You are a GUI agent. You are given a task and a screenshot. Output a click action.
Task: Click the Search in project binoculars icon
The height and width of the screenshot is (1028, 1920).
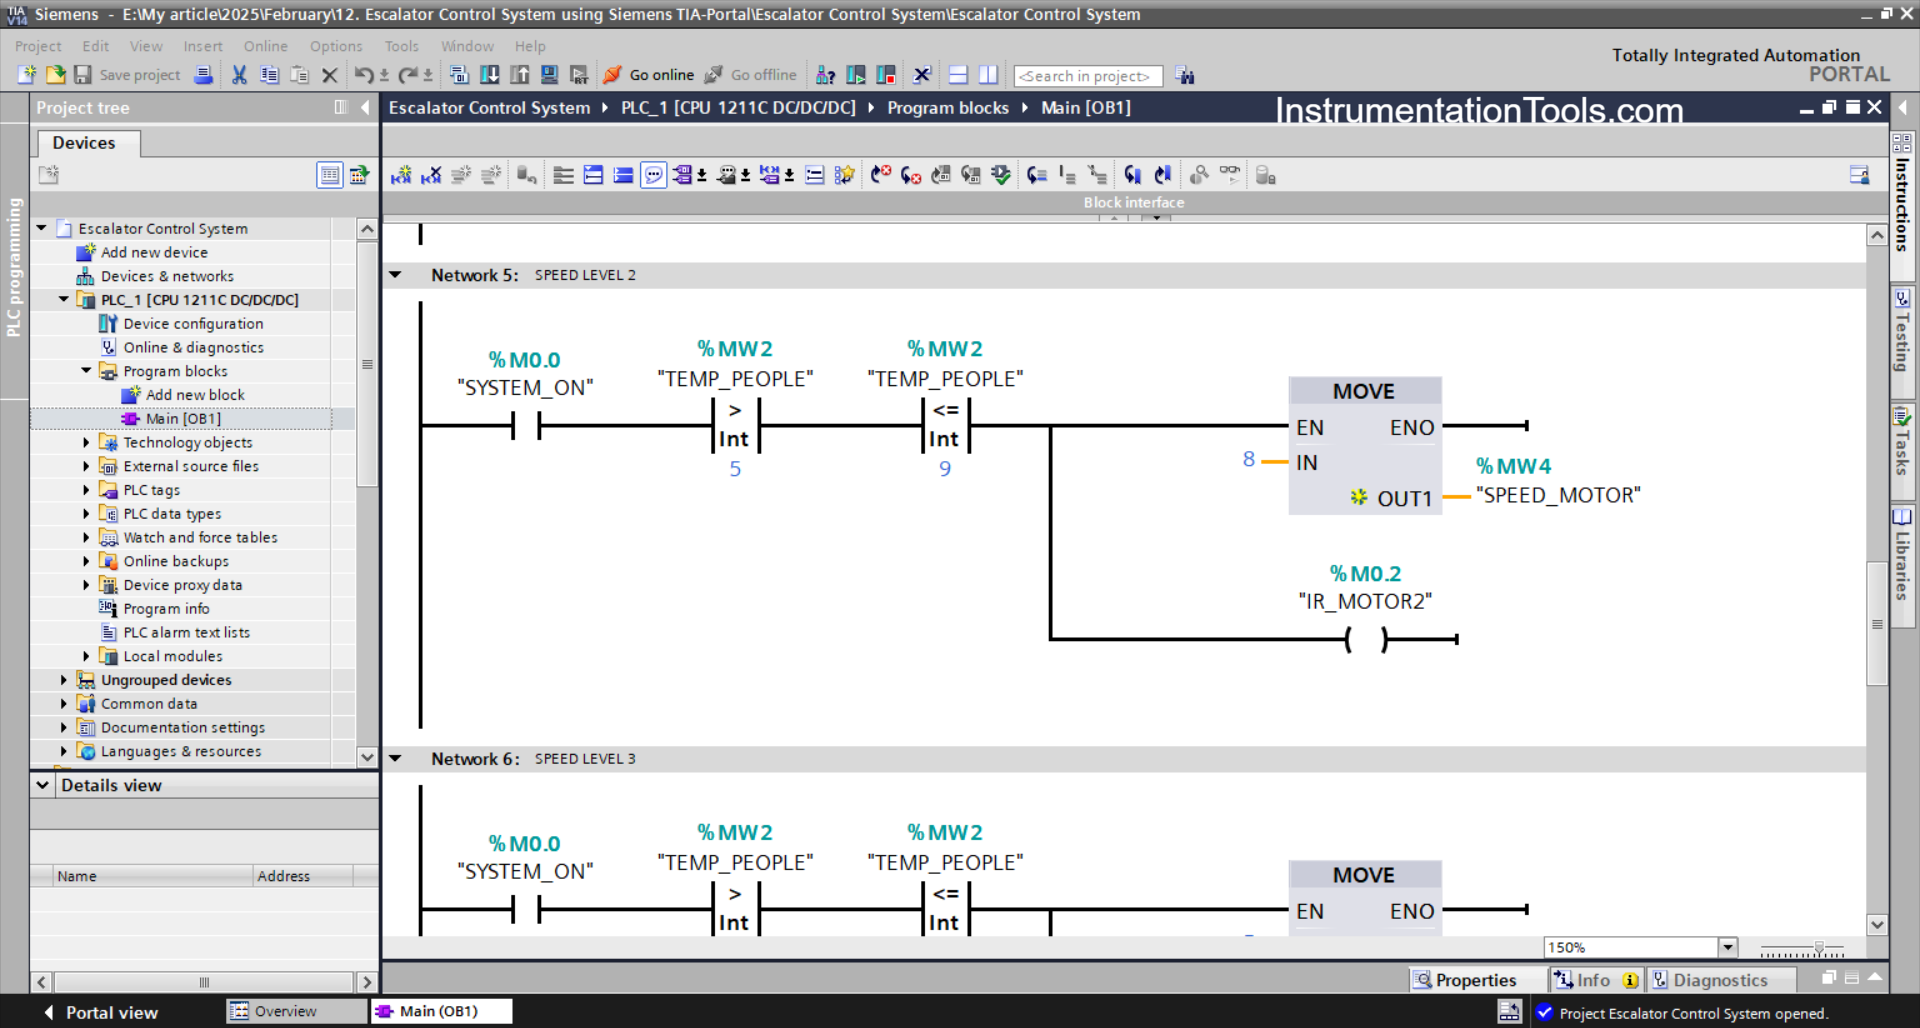(x=1185, y=75)
